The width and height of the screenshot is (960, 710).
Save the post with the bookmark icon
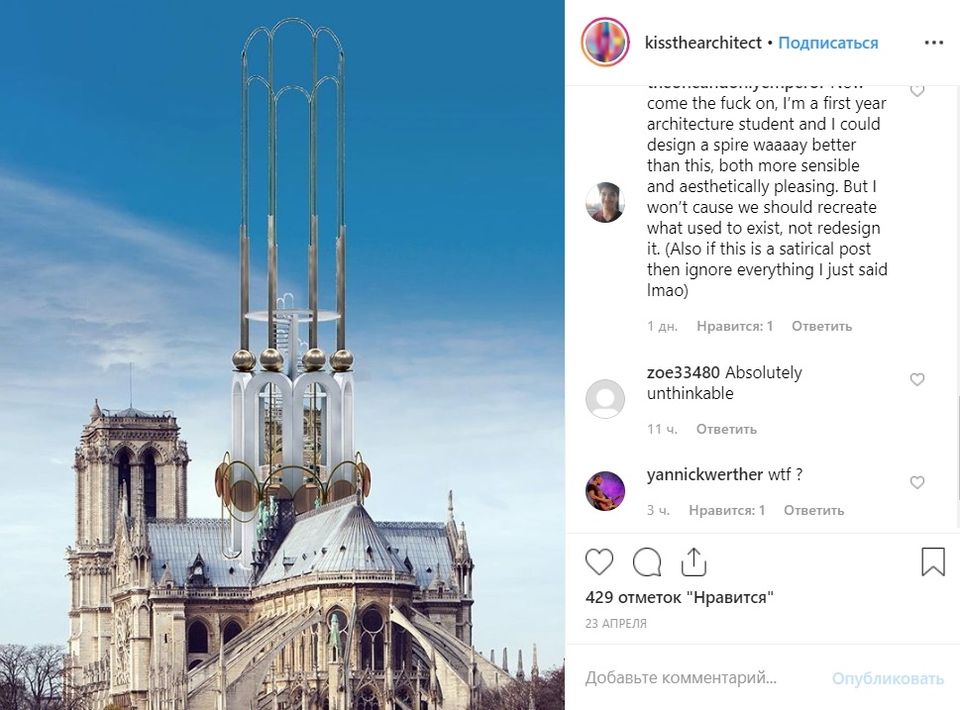click(933, 561)
